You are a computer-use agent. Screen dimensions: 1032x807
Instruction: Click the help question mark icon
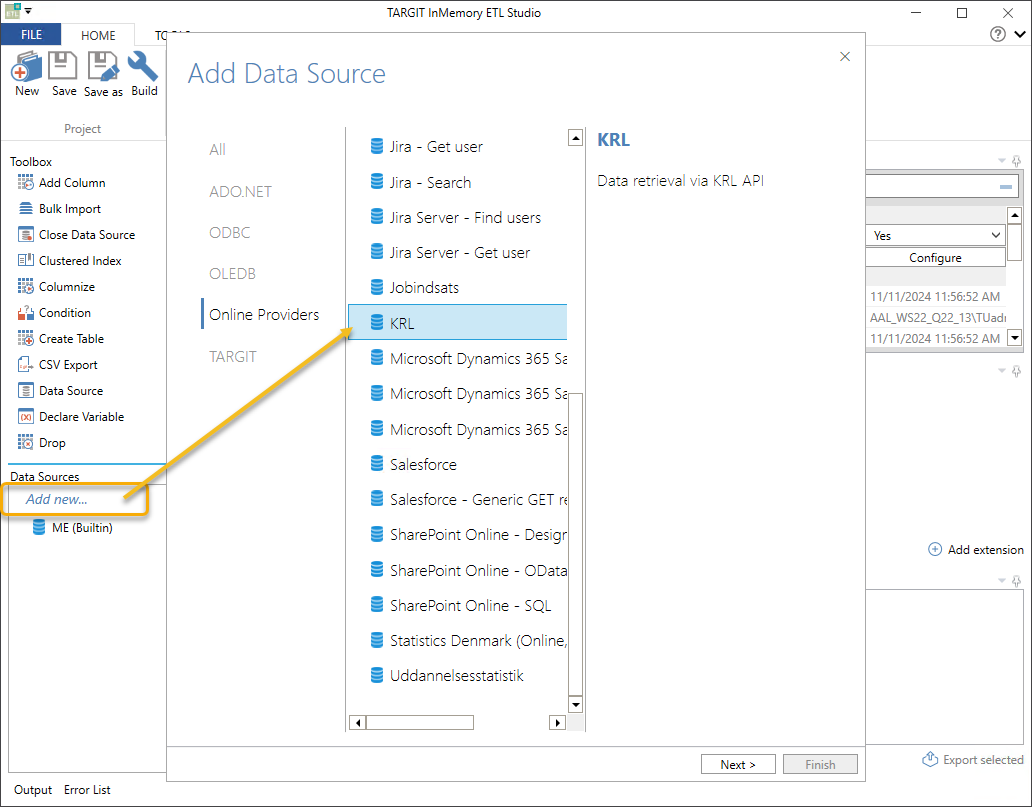point(997,34)
